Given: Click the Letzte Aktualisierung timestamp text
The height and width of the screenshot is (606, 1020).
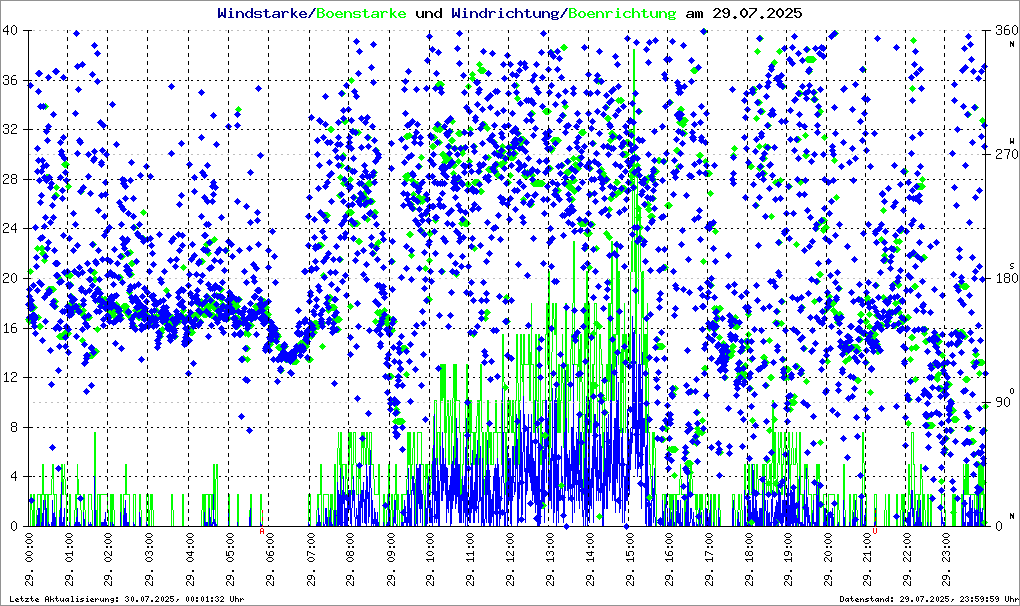Looking at the screenshot, I should (127, 599).
